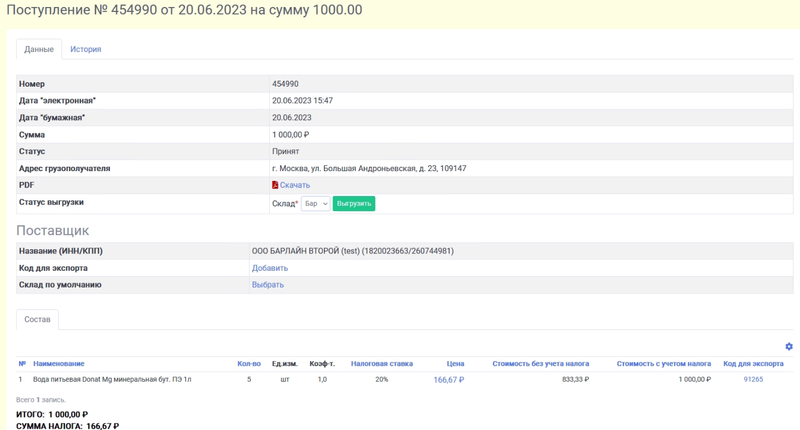Download the PDF via Скачать link
800x430 pixels.
click(294, 185)
